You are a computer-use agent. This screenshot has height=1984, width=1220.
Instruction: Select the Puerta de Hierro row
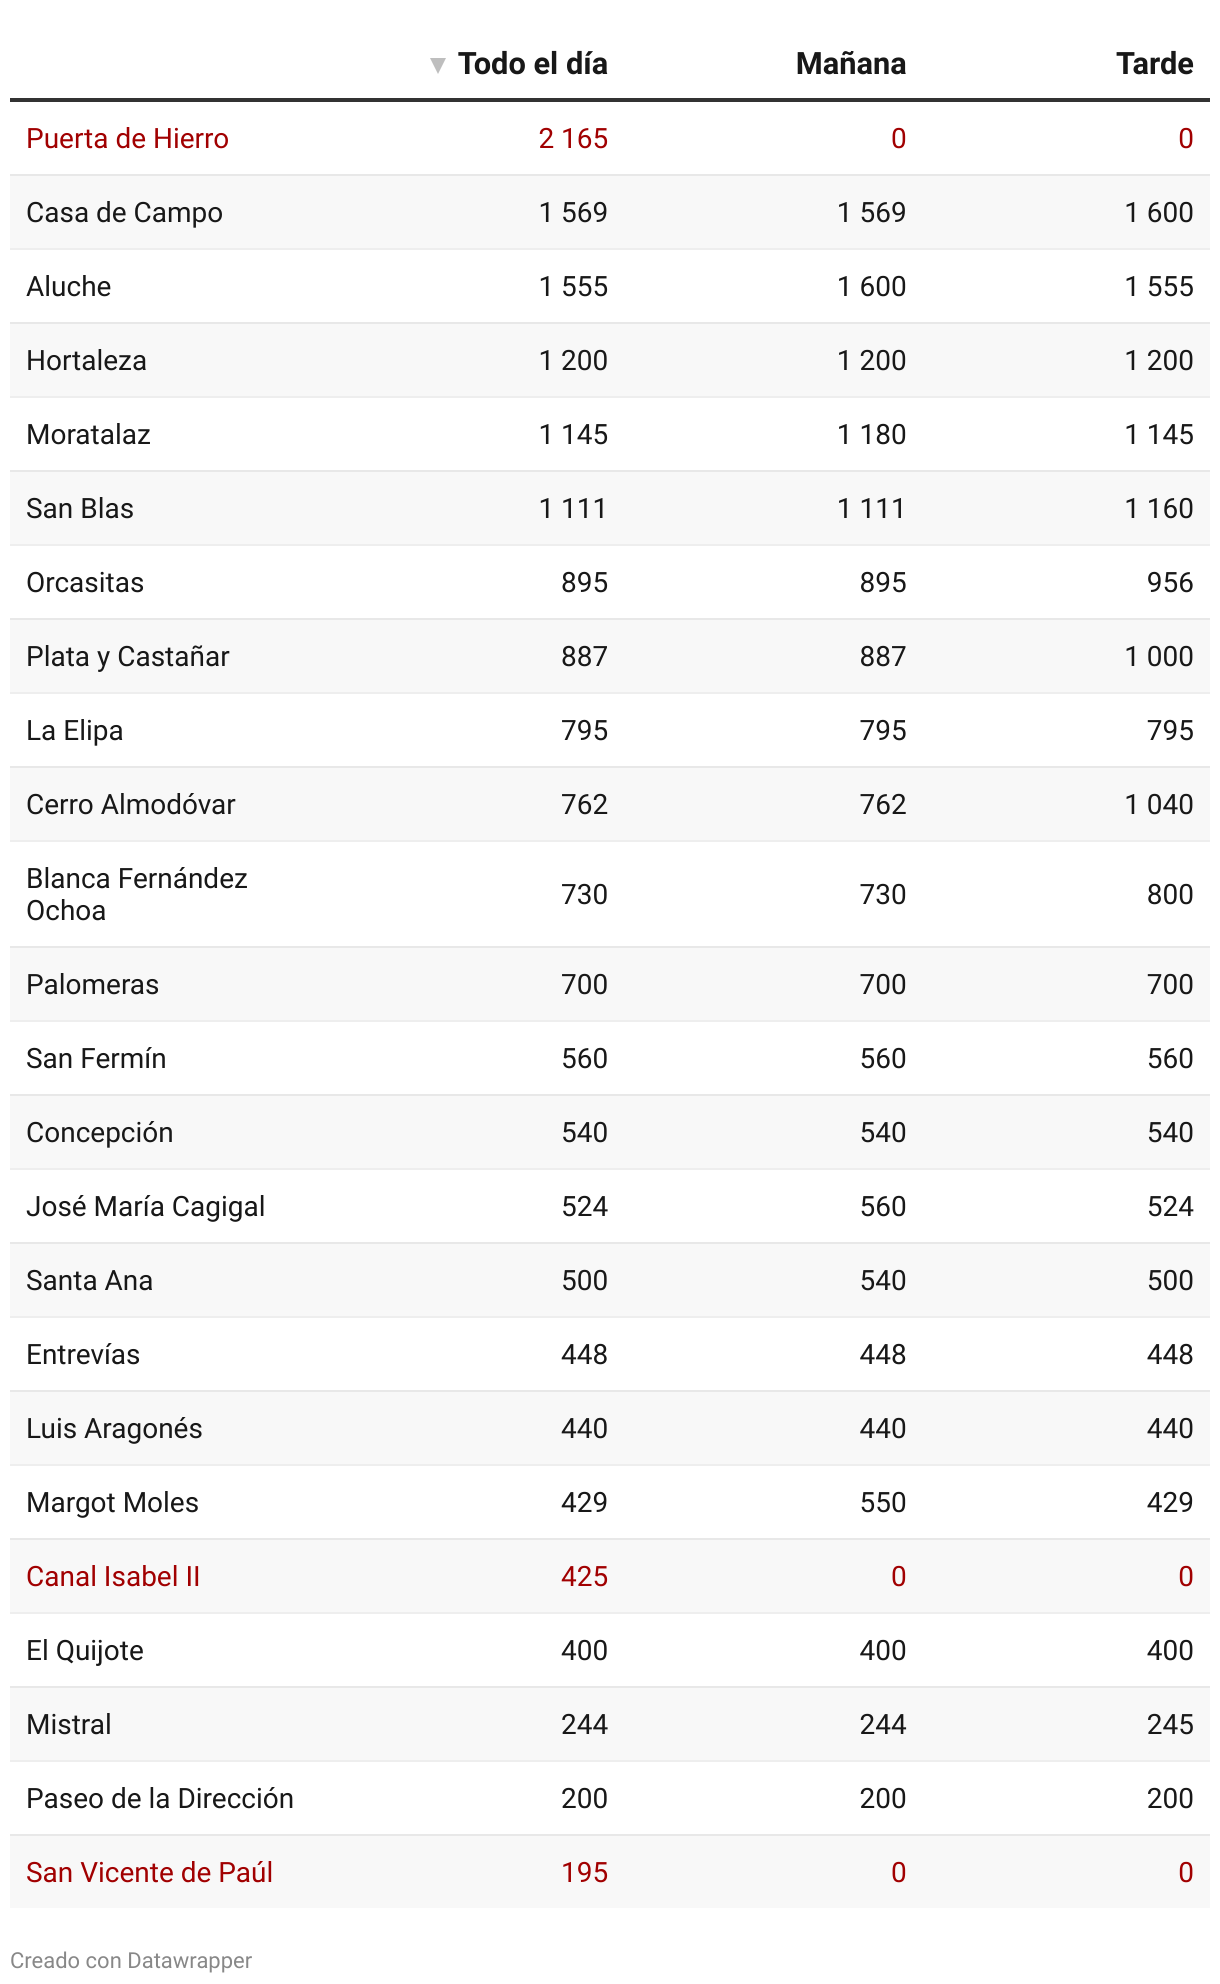[127, 139]
